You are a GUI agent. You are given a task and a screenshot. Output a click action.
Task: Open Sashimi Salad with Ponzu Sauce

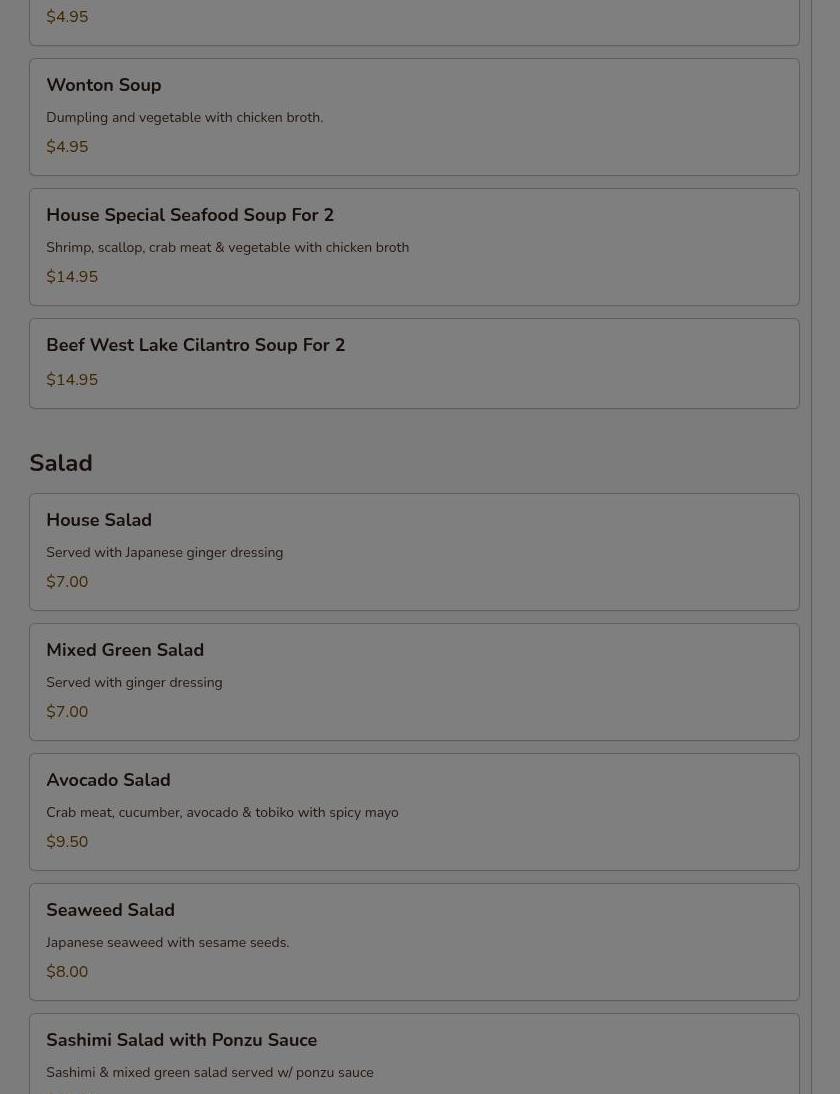(x=181, y=1041)
